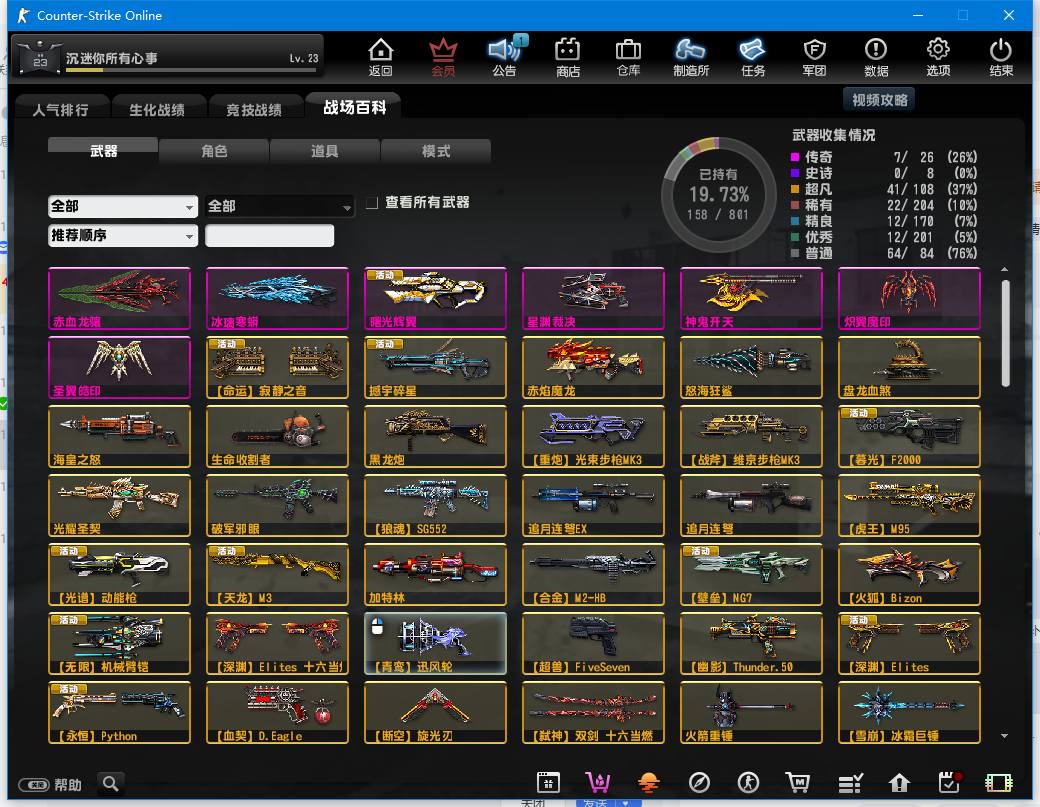Screen dimensions: 1040x807
Task: Click the scroll down arrow of weapon list
Action: (1005, 735)
